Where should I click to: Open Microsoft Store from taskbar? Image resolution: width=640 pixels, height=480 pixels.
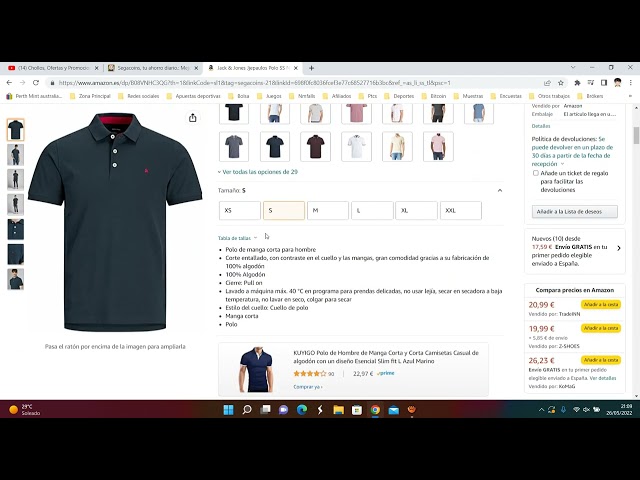357,409
